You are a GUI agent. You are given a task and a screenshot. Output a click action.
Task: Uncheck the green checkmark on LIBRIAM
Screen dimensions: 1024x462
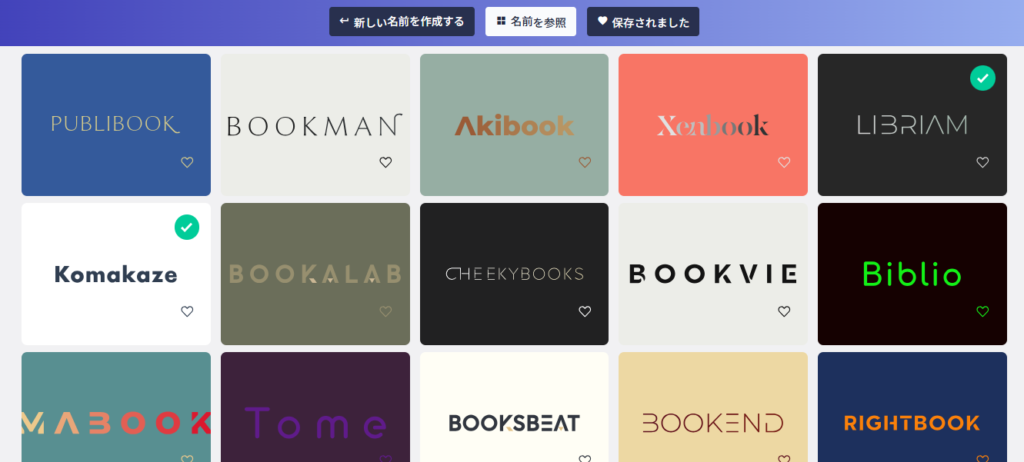pos(983,78)
